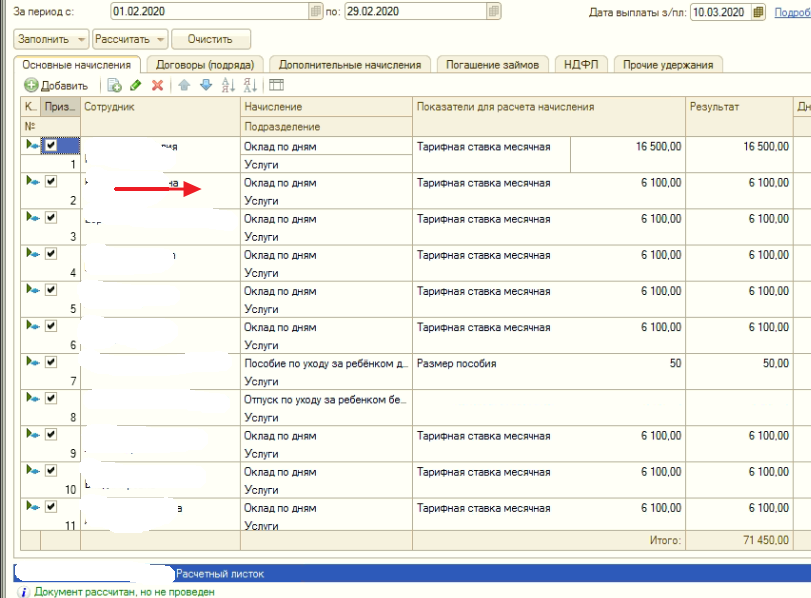The width and height of the screenshot is (811, 598).
Task: Click the green Add (Добавить) button
Action: (56, 86)
